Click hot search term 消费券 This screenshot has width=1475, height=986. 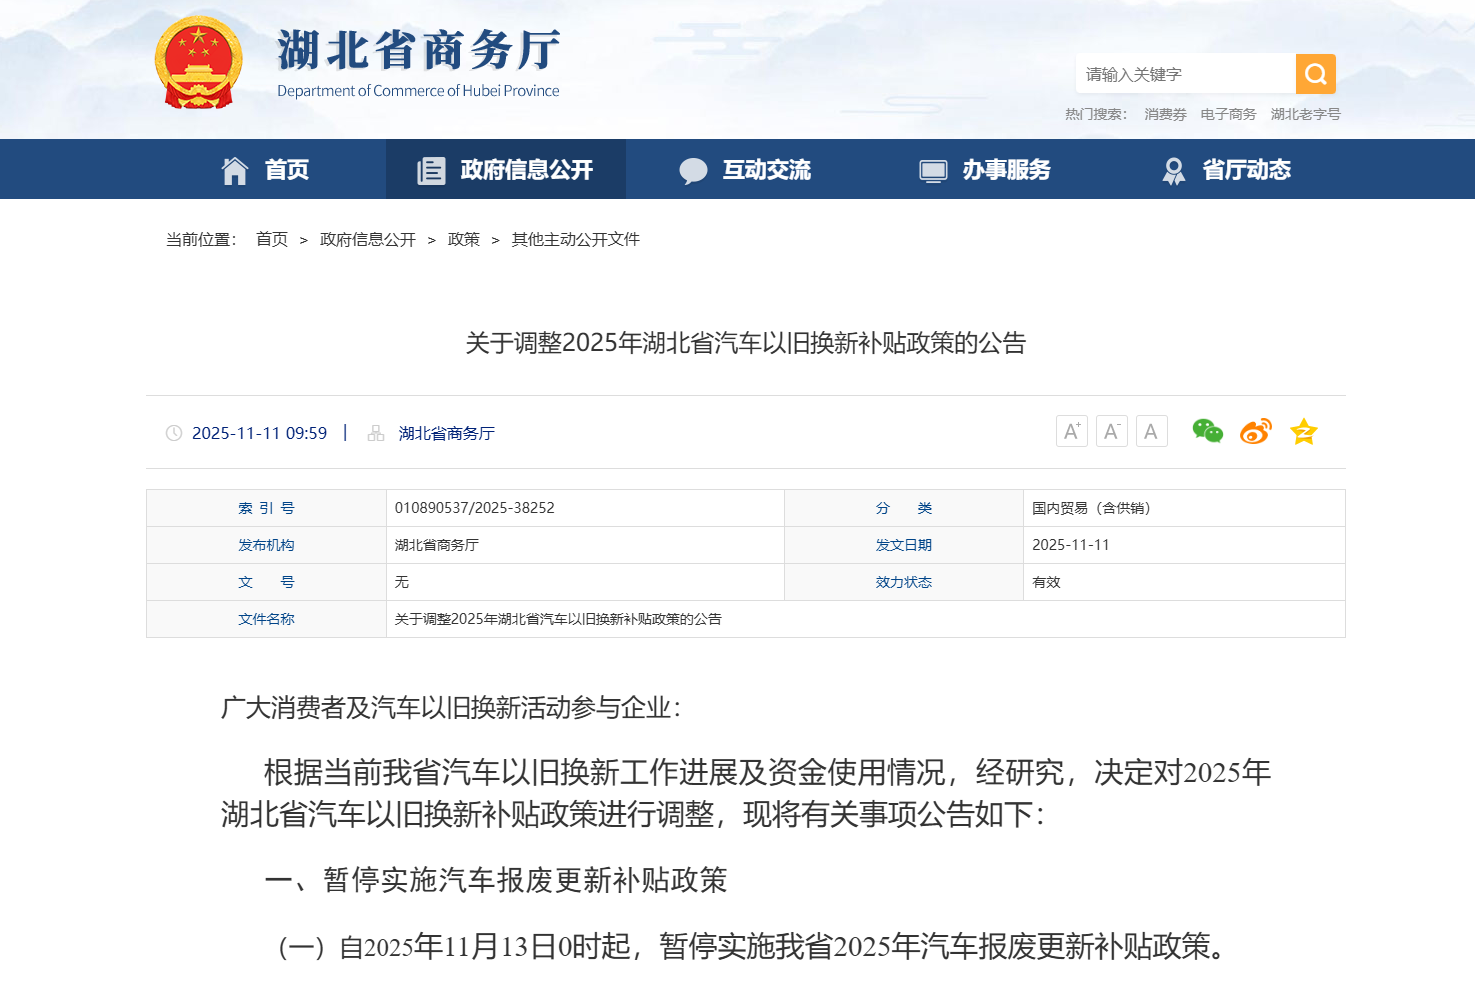(1165, 114)
